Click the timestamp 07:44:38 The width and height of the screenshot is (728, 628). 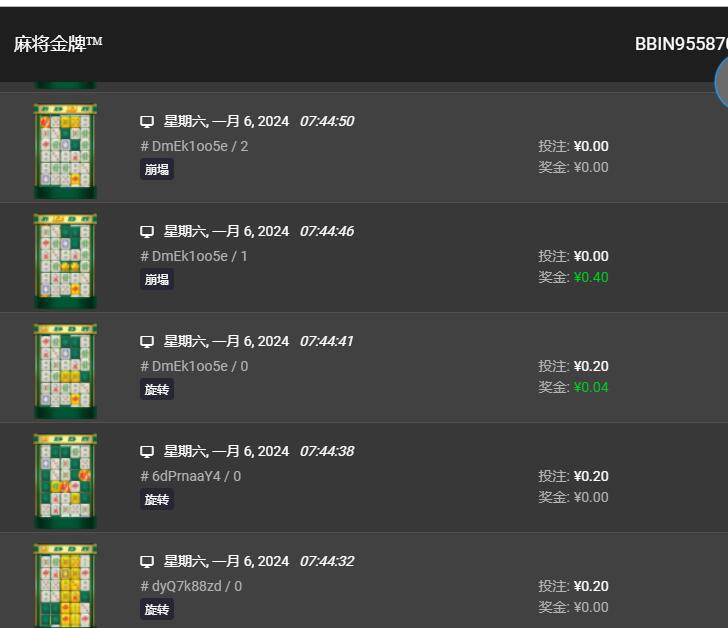[x=327, y=451]
